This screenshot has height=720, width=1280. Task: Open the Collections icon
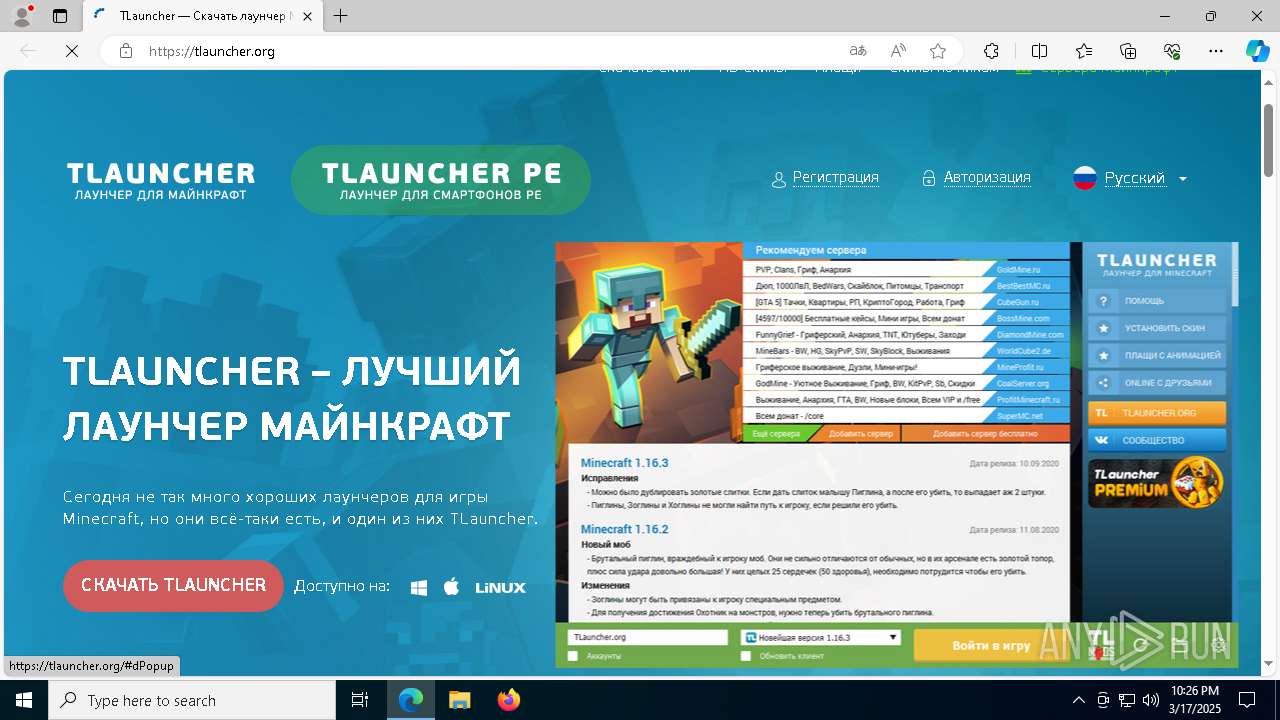[1128, 51]
